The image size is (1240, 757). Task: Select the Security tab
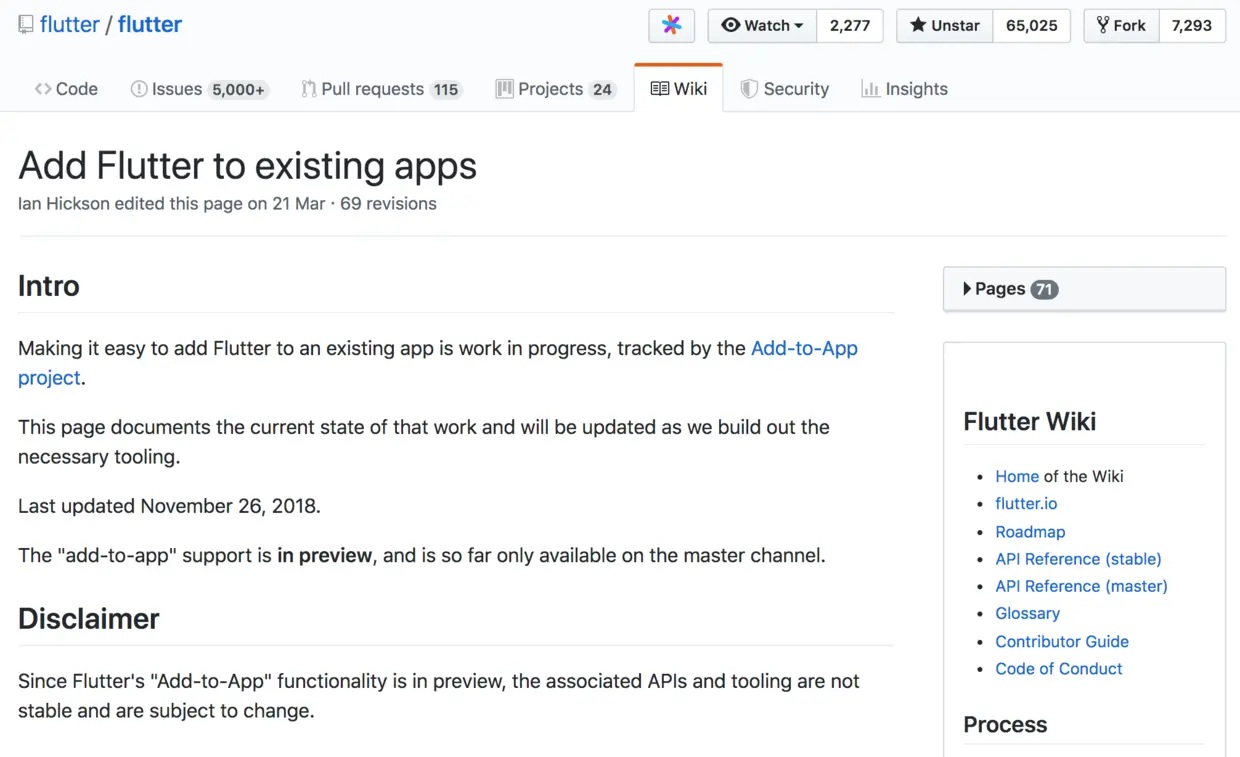(x=785, y=89)
